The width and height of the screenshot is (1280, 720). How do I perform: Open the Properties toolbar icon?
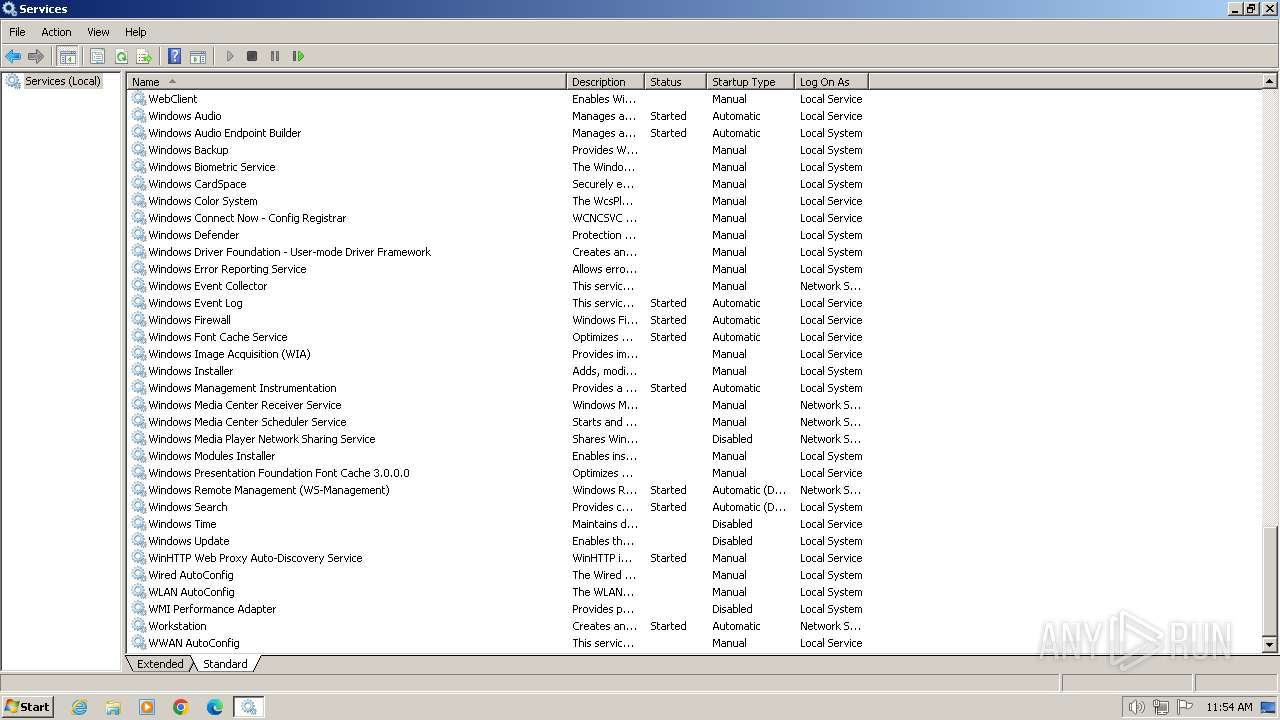97,56
